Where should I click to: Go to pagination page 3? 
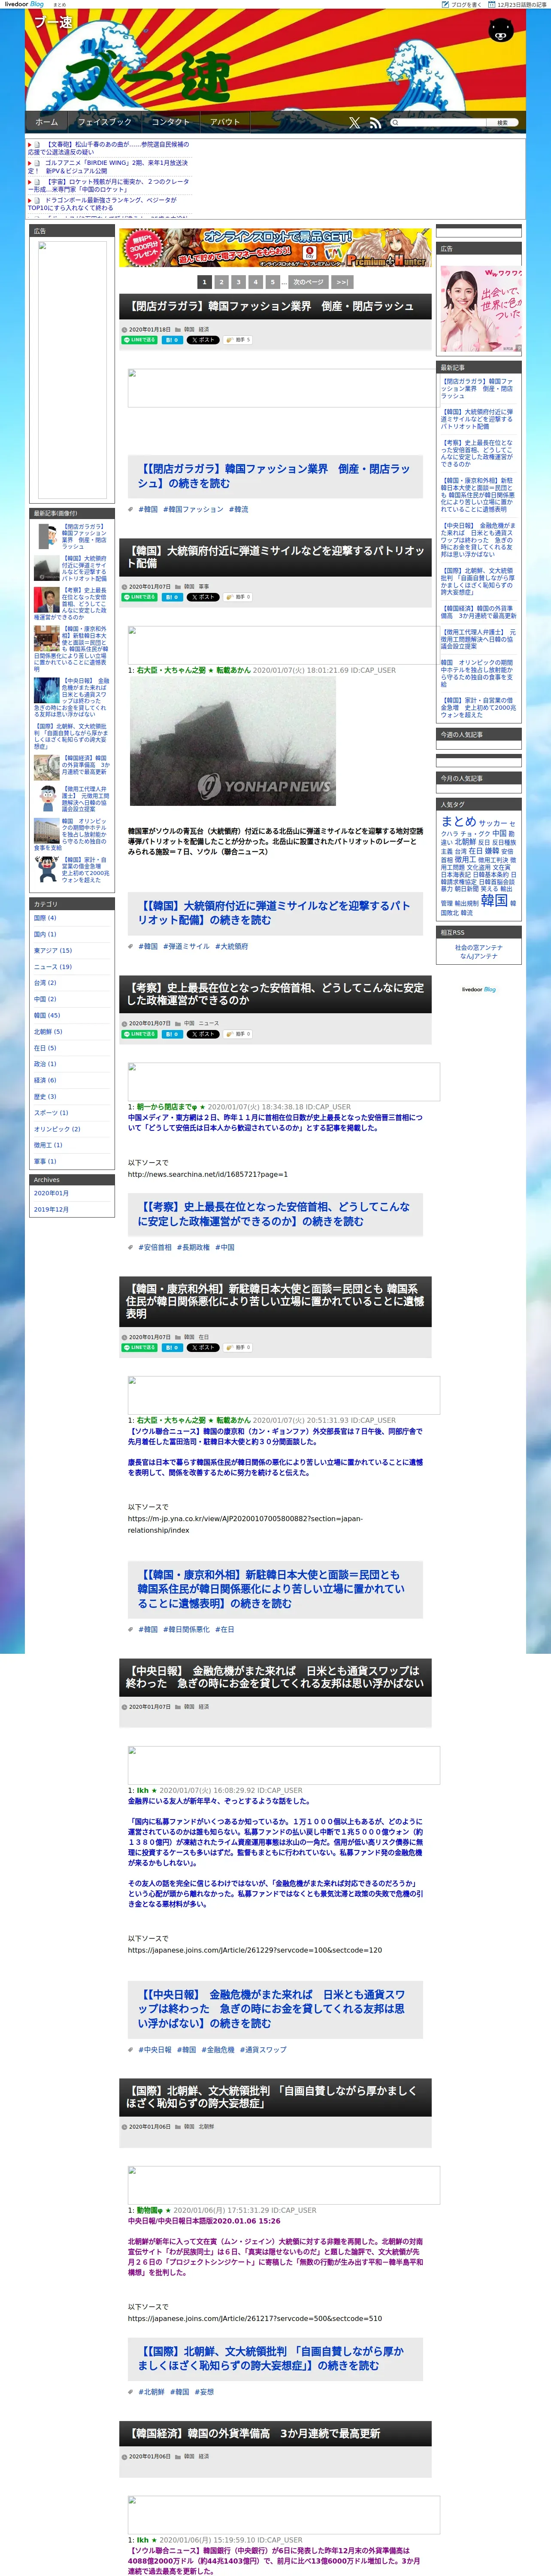pos(238,283)
